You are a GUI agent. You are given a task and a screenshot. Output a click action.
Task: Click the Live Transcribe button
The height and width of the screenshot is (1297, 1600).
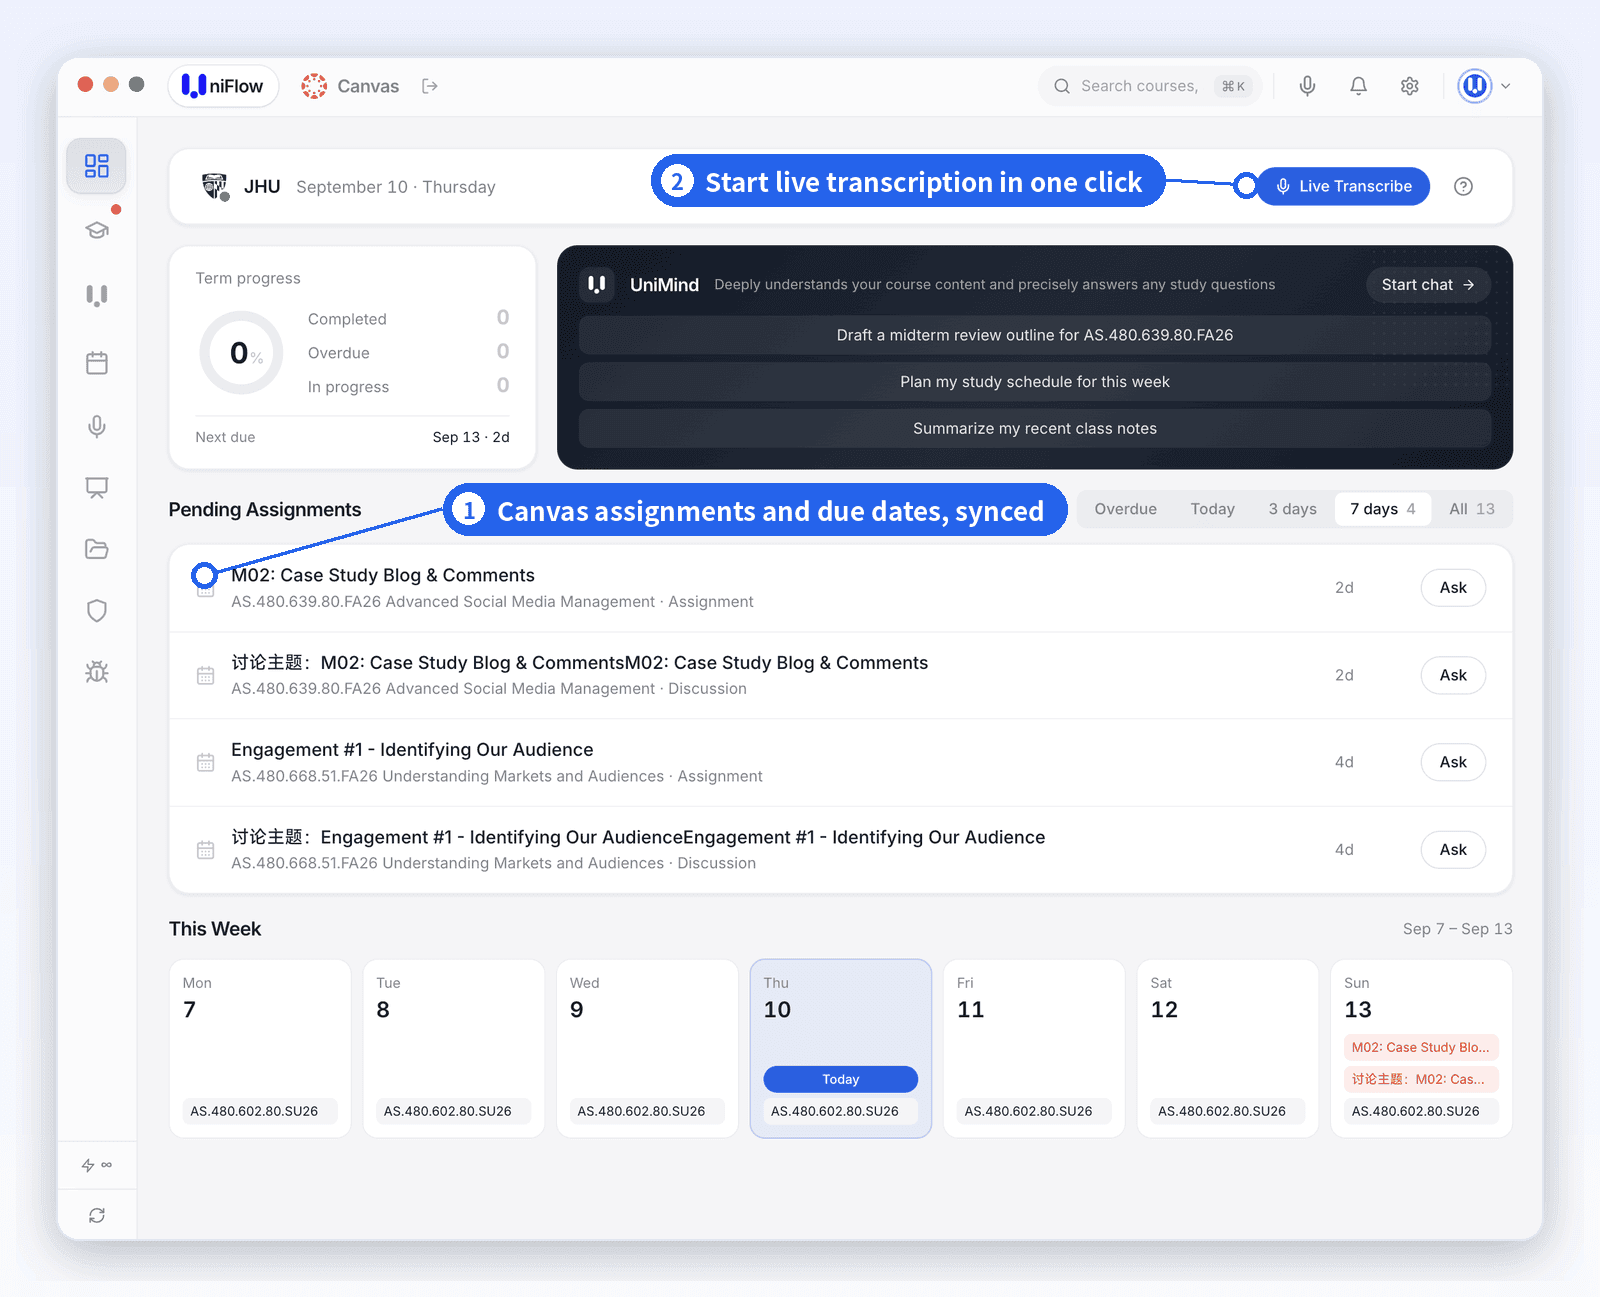pos(1344,186)
